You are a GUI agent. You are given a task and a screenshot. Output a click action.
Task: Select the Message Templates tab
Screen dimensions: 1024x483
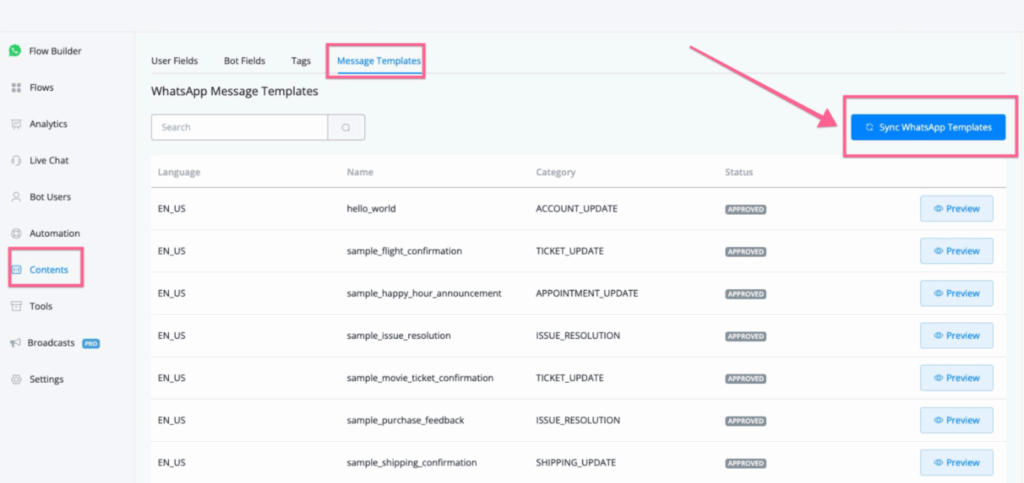(378, 61)
